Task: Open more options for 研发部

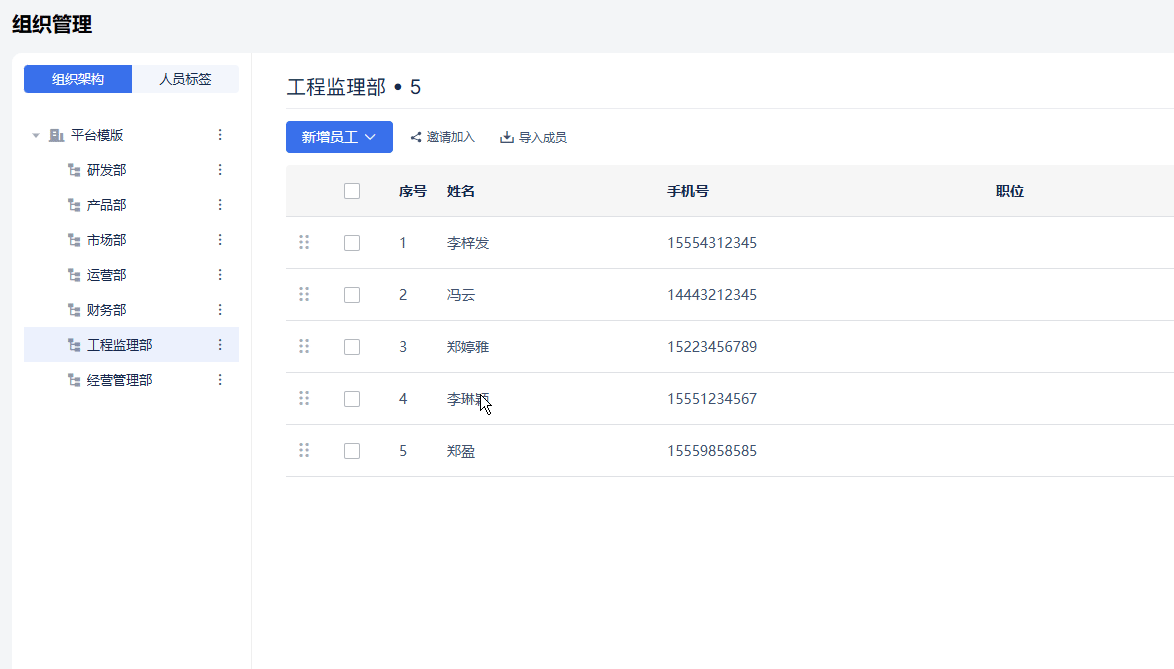Action: (220, 170)
